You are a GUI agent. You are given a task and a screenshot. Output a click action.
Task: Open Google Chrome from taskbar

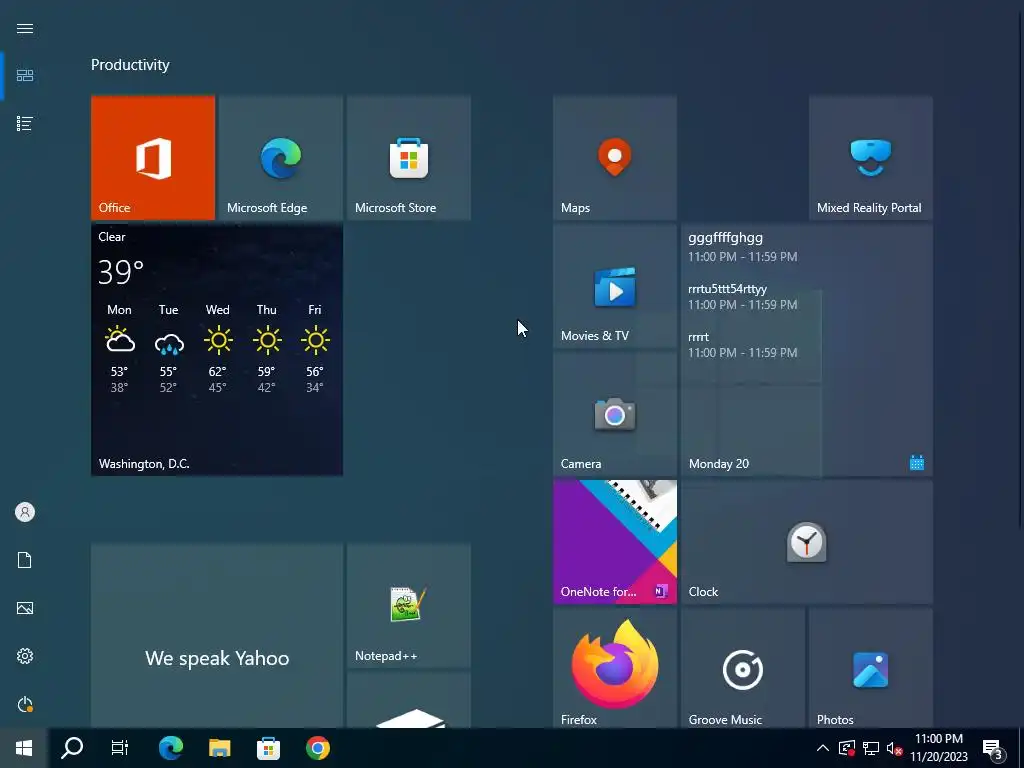pyautogui.click(x=318, y=748)
